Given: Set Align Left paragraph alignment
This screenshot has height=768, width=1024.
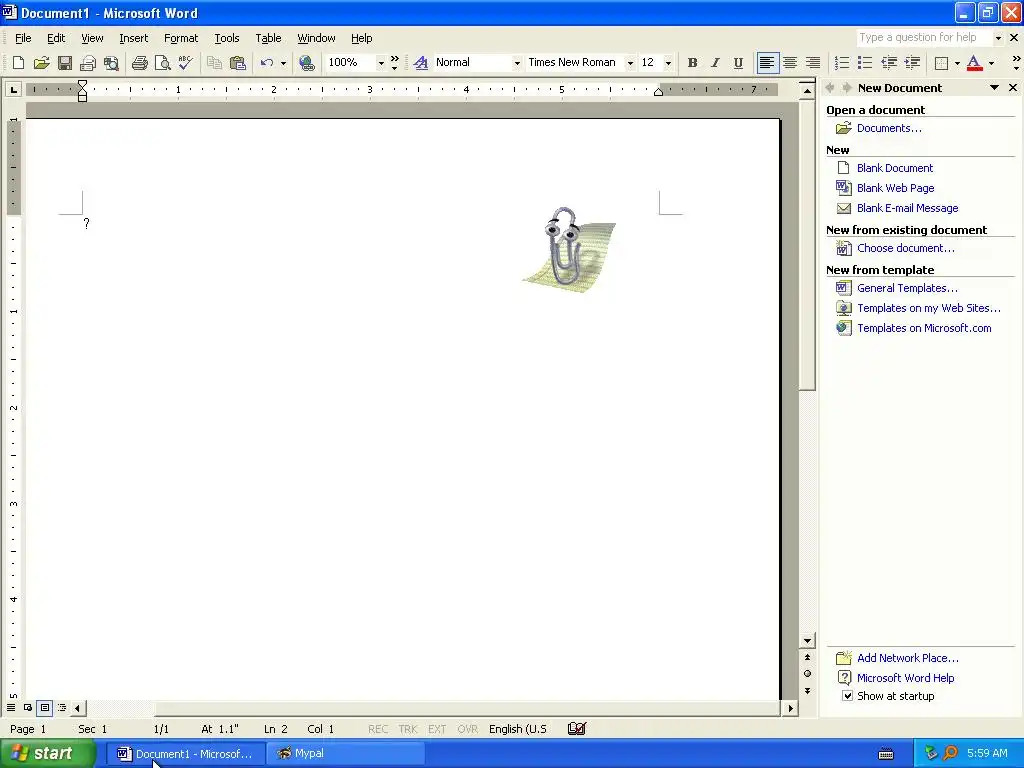Looking at the screenshot, I should [x=767, y=63].
